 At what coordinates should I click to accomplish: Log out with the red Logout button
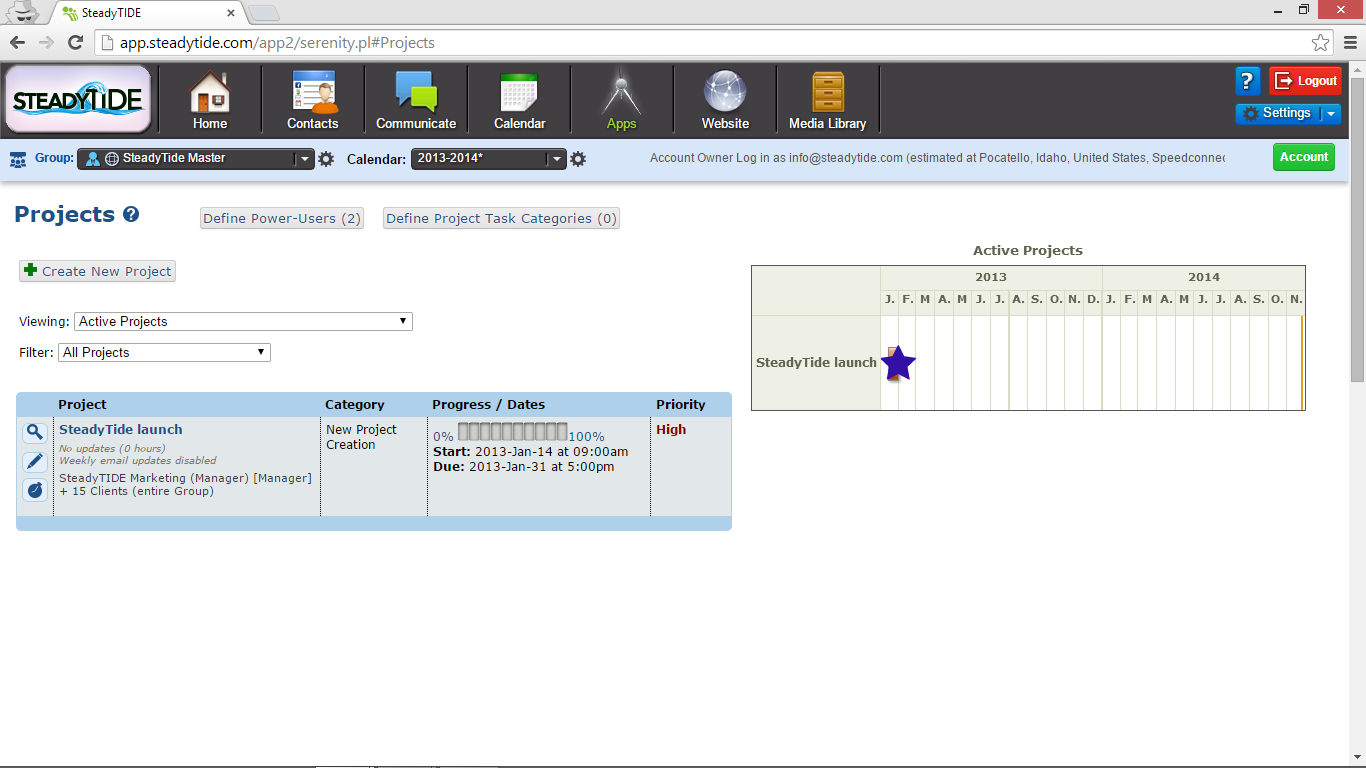tap(1306, 81)
